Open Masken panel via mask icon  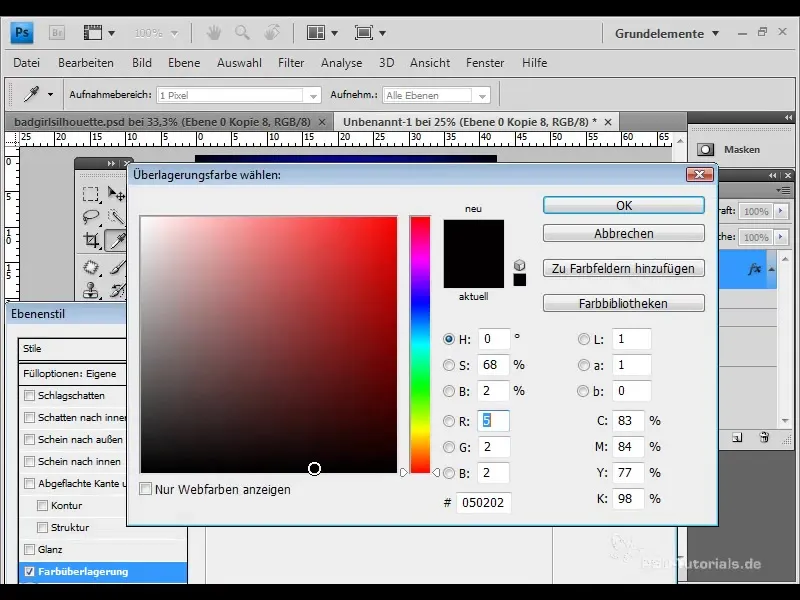click(705, 149)
